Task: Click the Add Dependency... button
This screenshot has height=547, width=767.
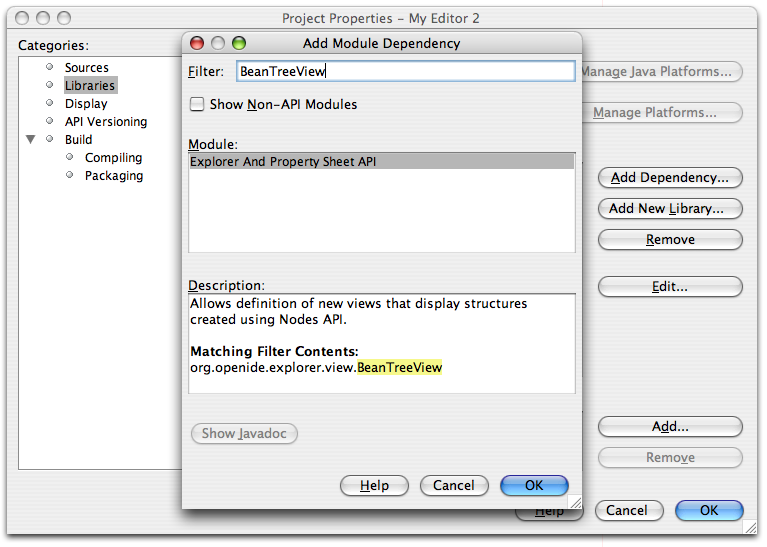Action: 670,178
